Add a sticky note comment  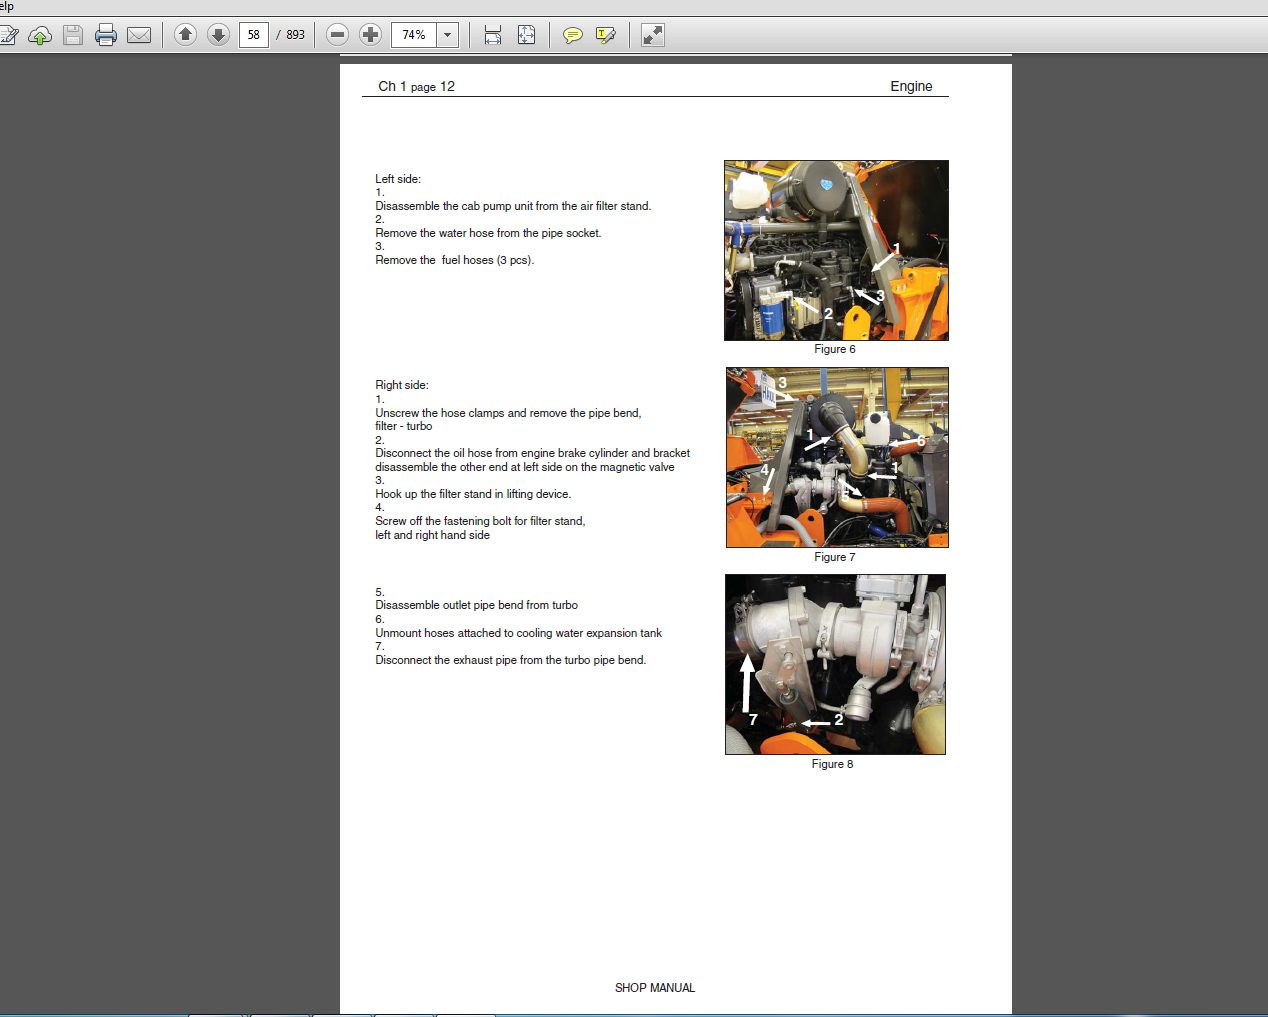[x=572, y=34]
